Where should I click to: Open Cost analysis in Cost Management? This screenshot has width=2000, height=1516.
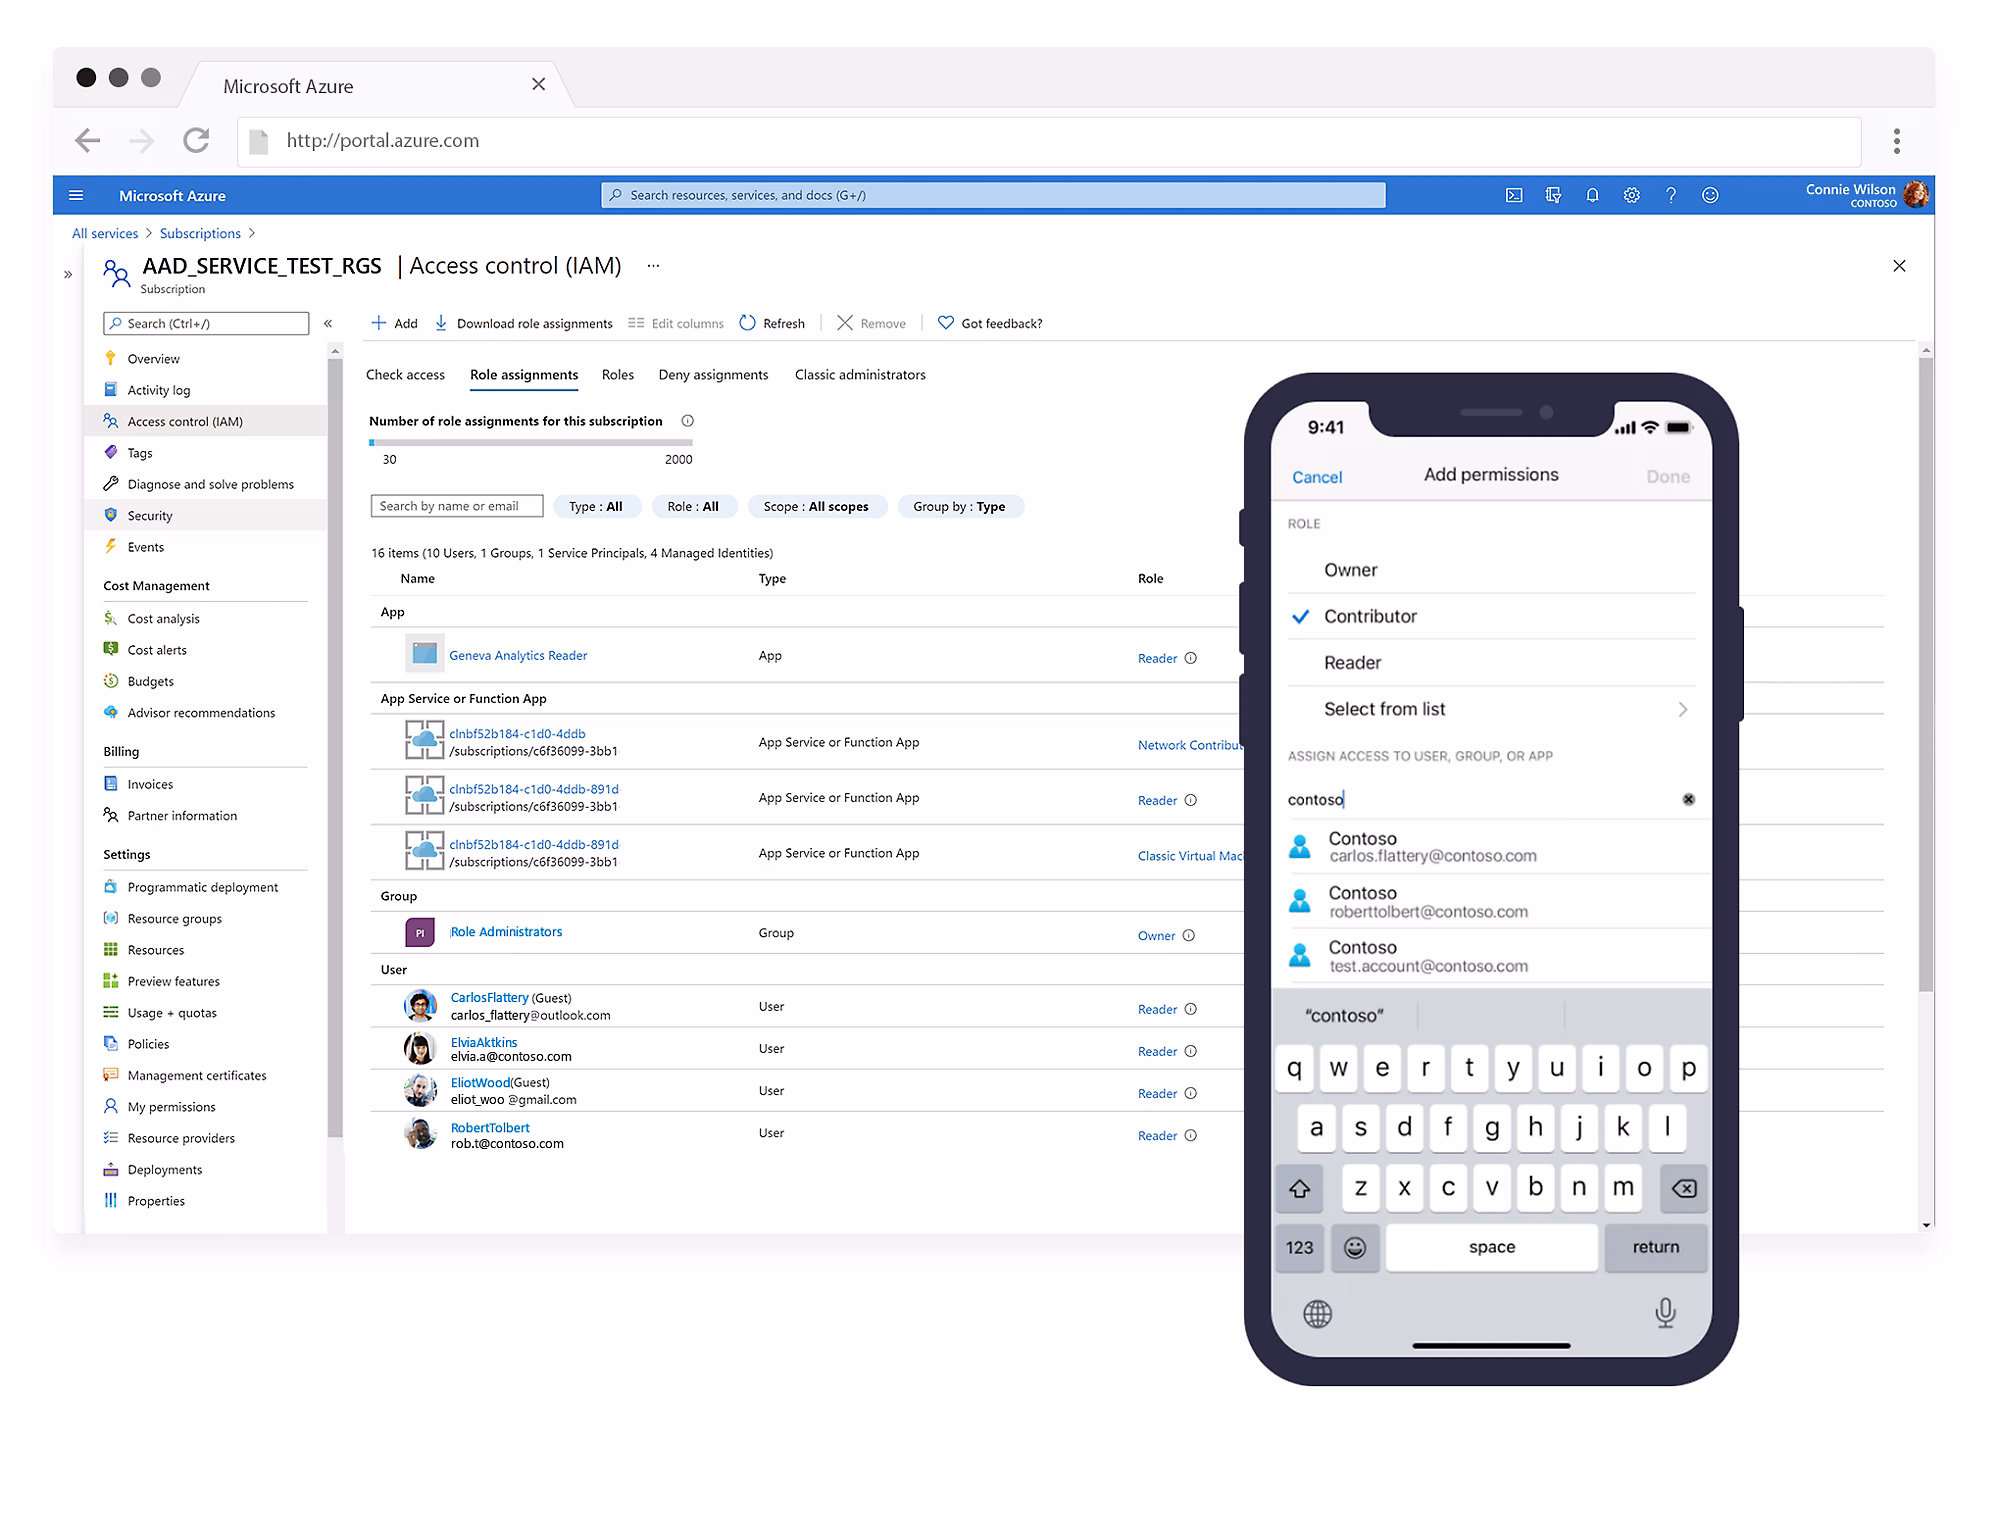coord(163,618)
